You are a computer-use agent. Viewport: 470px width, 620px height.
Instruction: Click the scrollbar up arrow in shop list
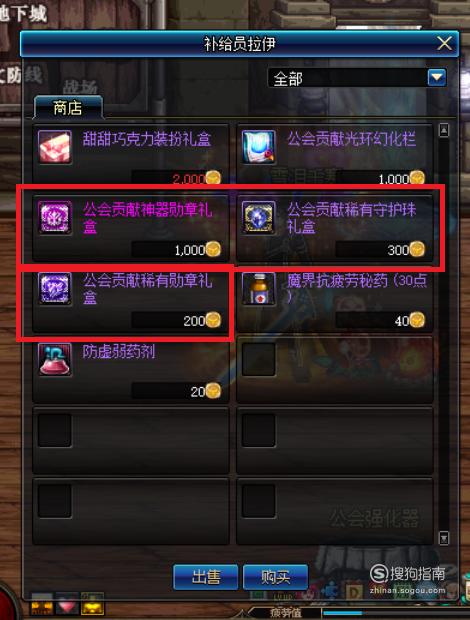coord(444,130)
